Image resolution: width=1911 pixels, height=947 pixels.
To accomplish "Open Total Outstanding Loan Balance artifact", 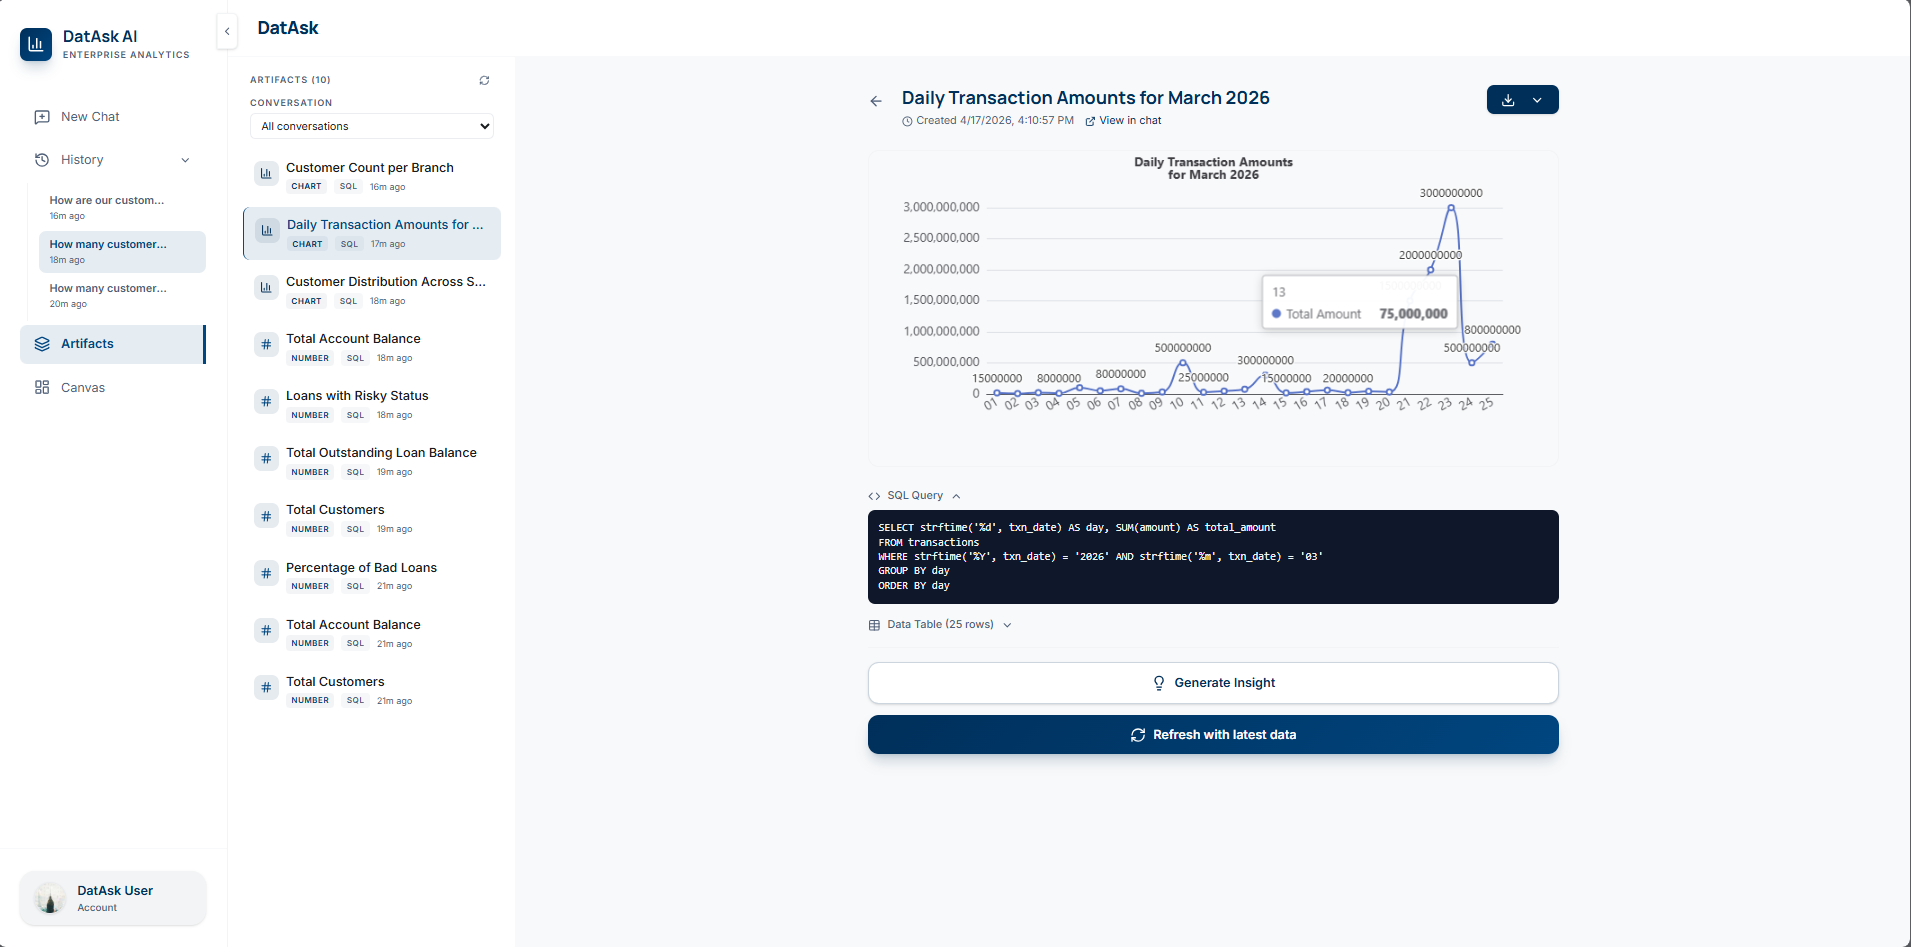I will tap(372, 461).
